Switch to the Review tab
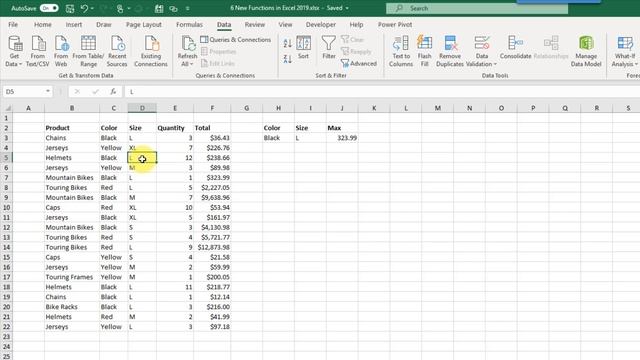The height and width of the screenshot is (360, 640). click(x=255, y=24)
